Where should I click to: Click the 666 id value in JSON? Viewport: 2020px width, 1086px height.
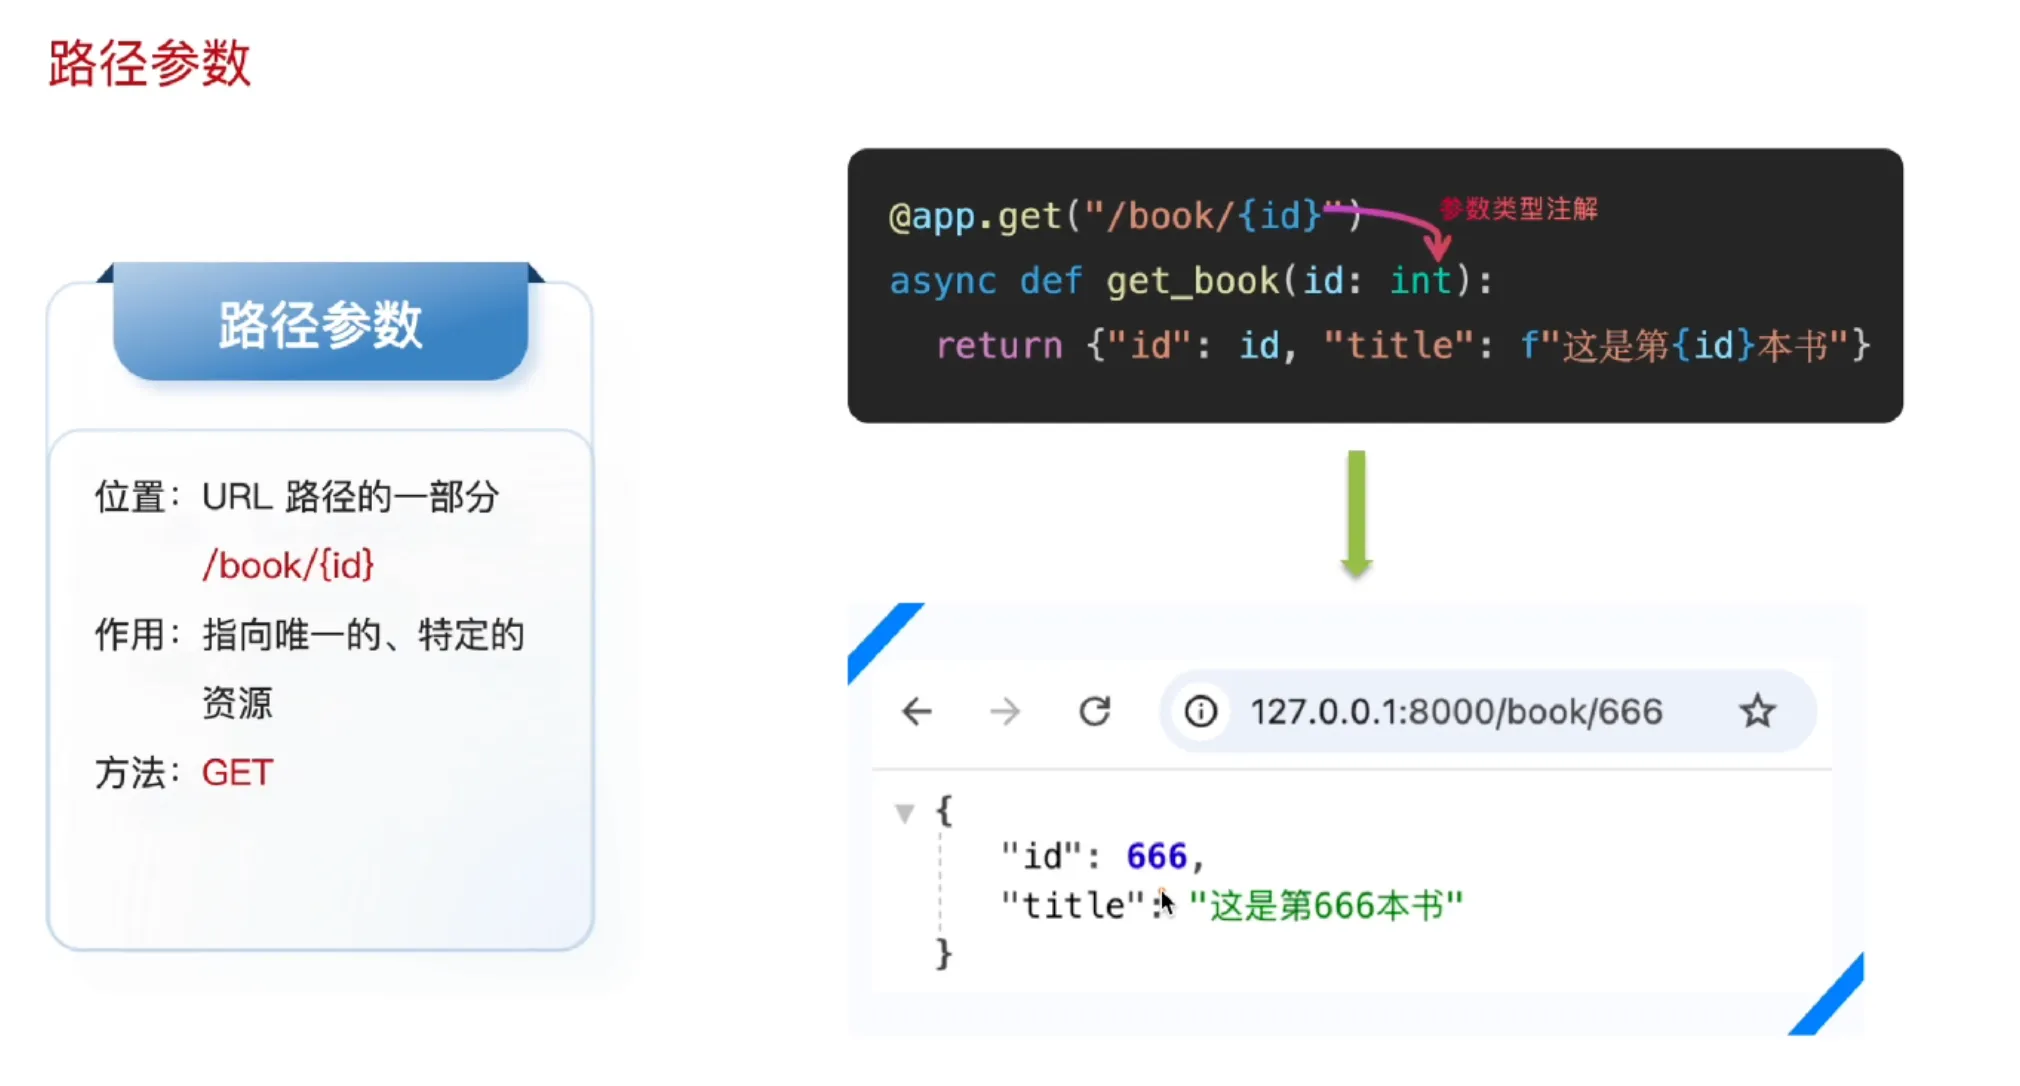[1156, 857]
